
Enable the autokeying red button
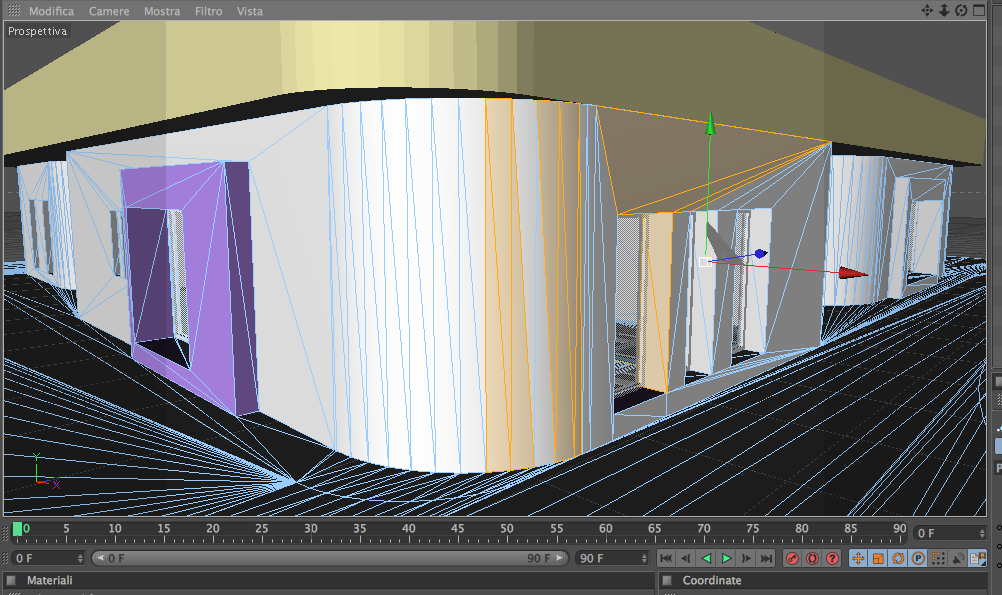(812, 558)
